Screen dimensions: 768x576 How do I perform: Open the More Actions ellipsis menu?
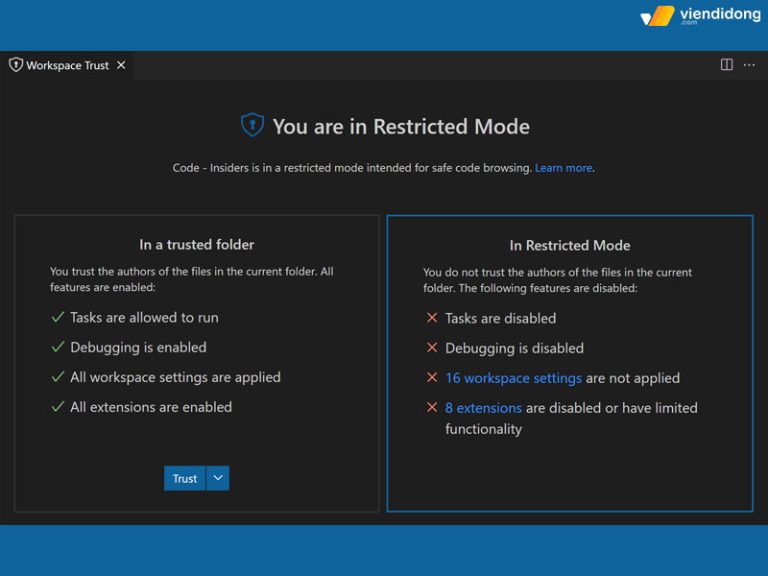[750, 65]
